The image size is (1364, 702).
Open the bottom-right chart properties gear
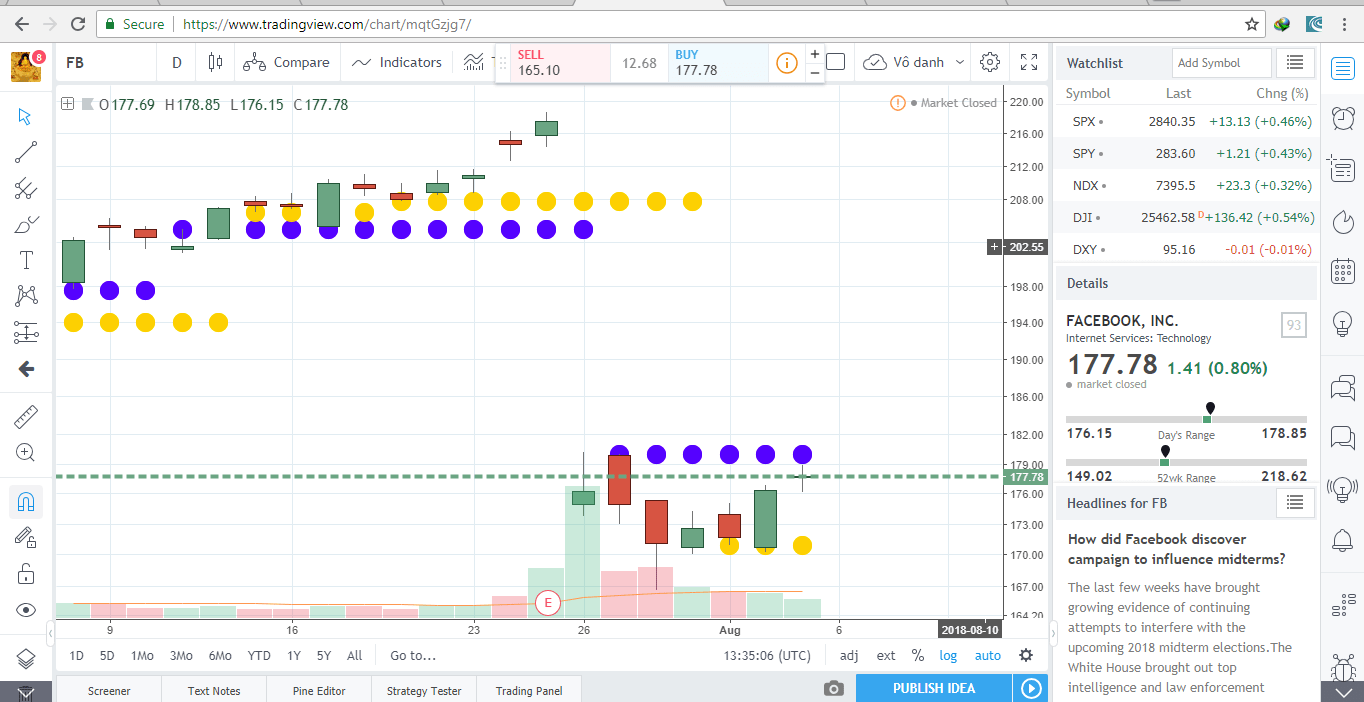click(x=1026, y=656)
